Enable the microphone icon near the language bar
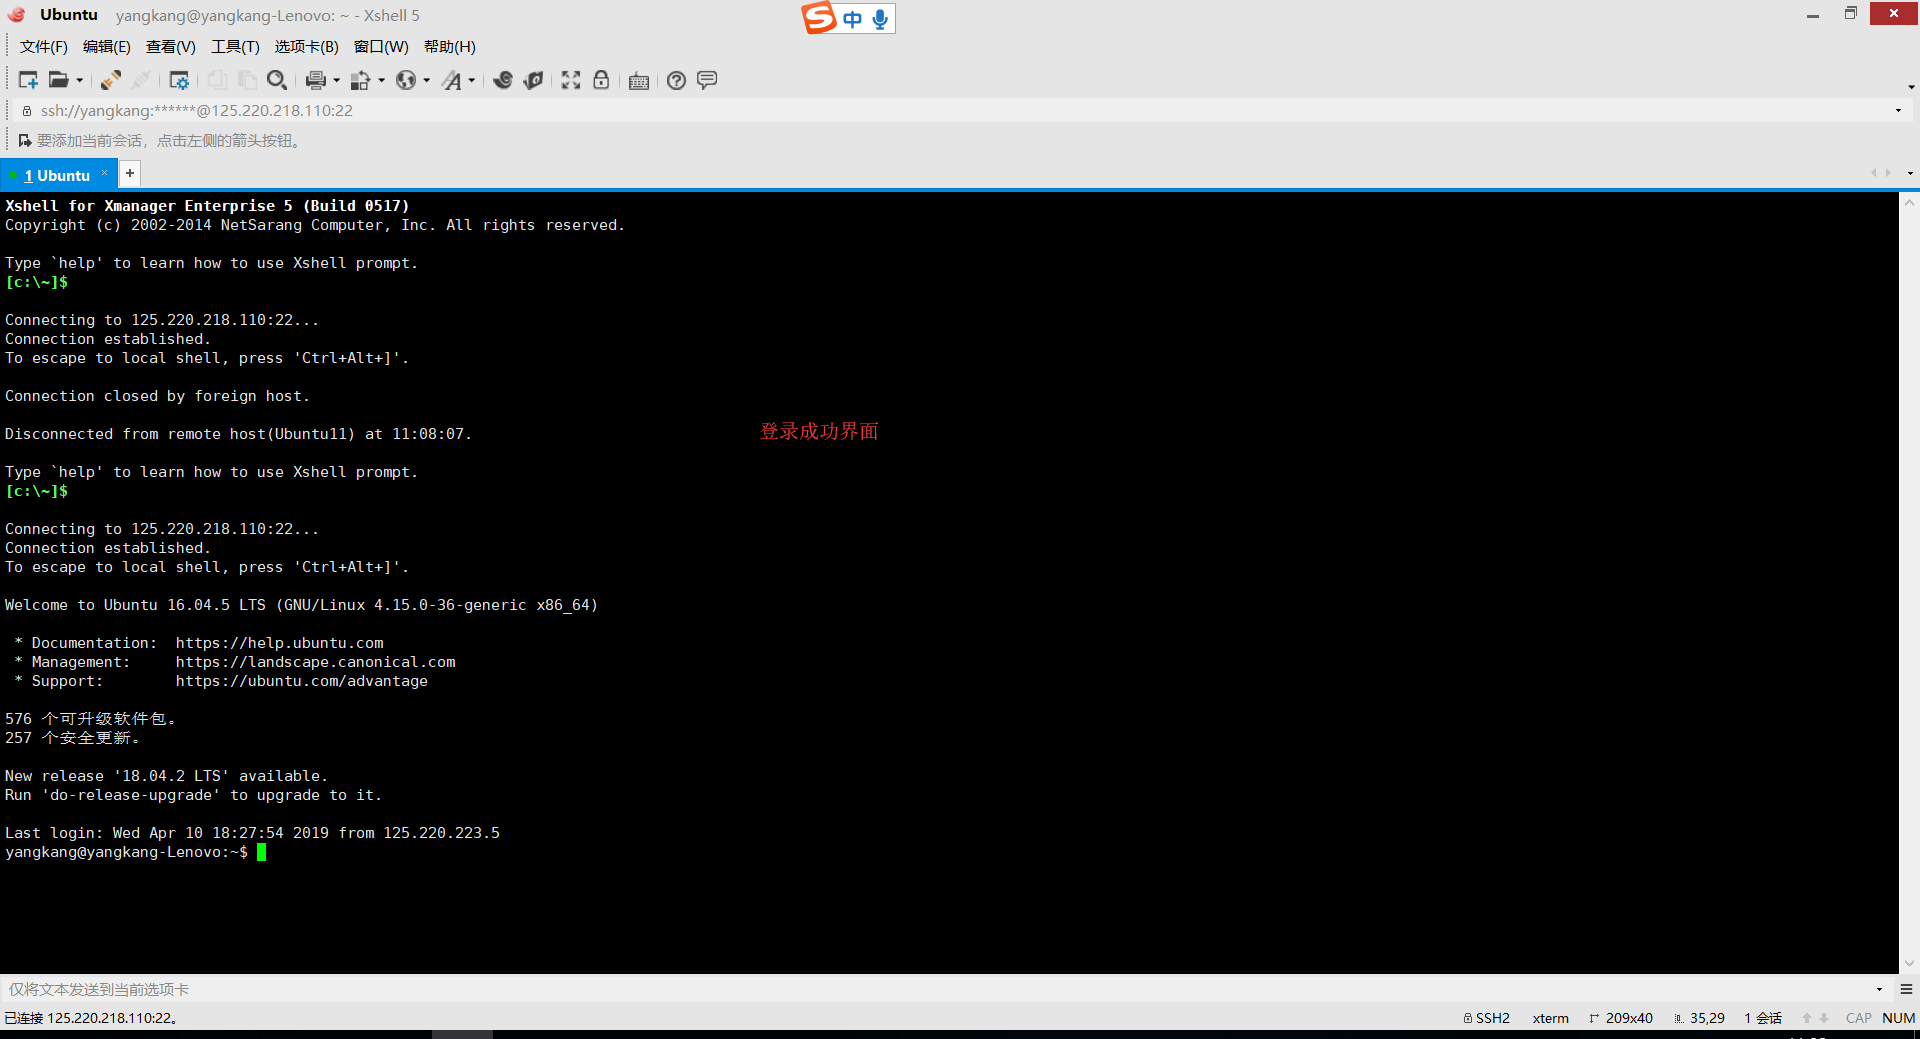 point(879,18)
